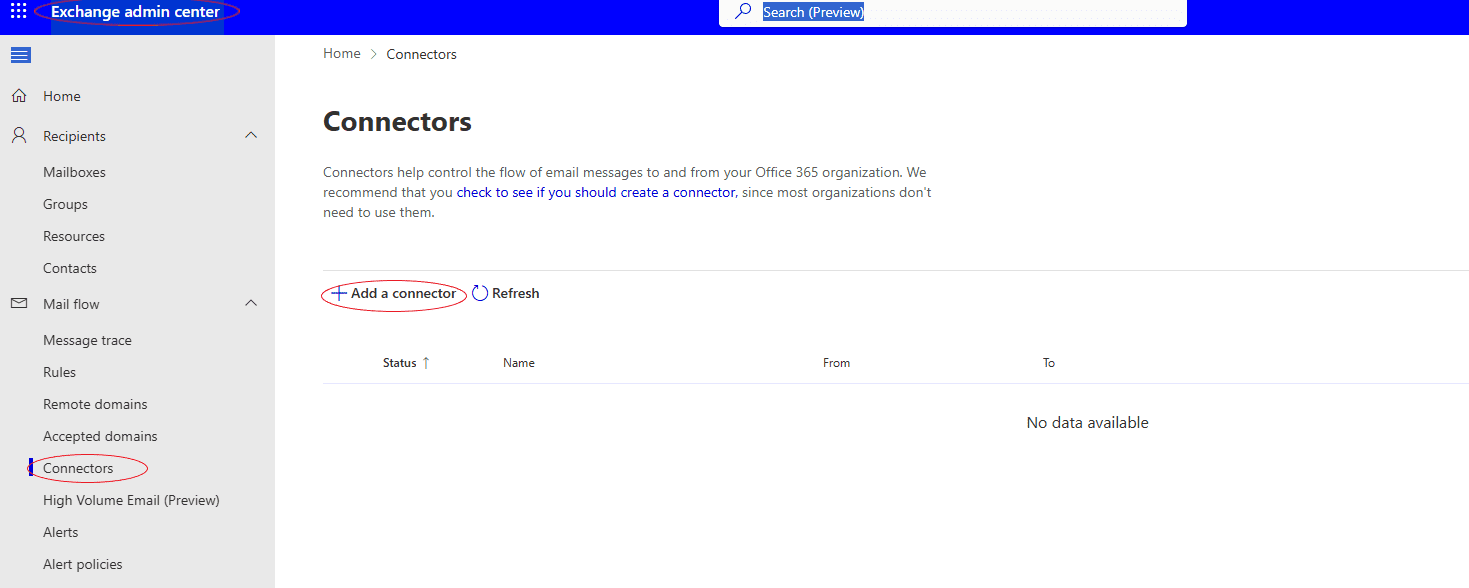Follow the 'check to see if you should create a connector' link
This screenshot has height=588, width=1469.
tap(596, 192)
